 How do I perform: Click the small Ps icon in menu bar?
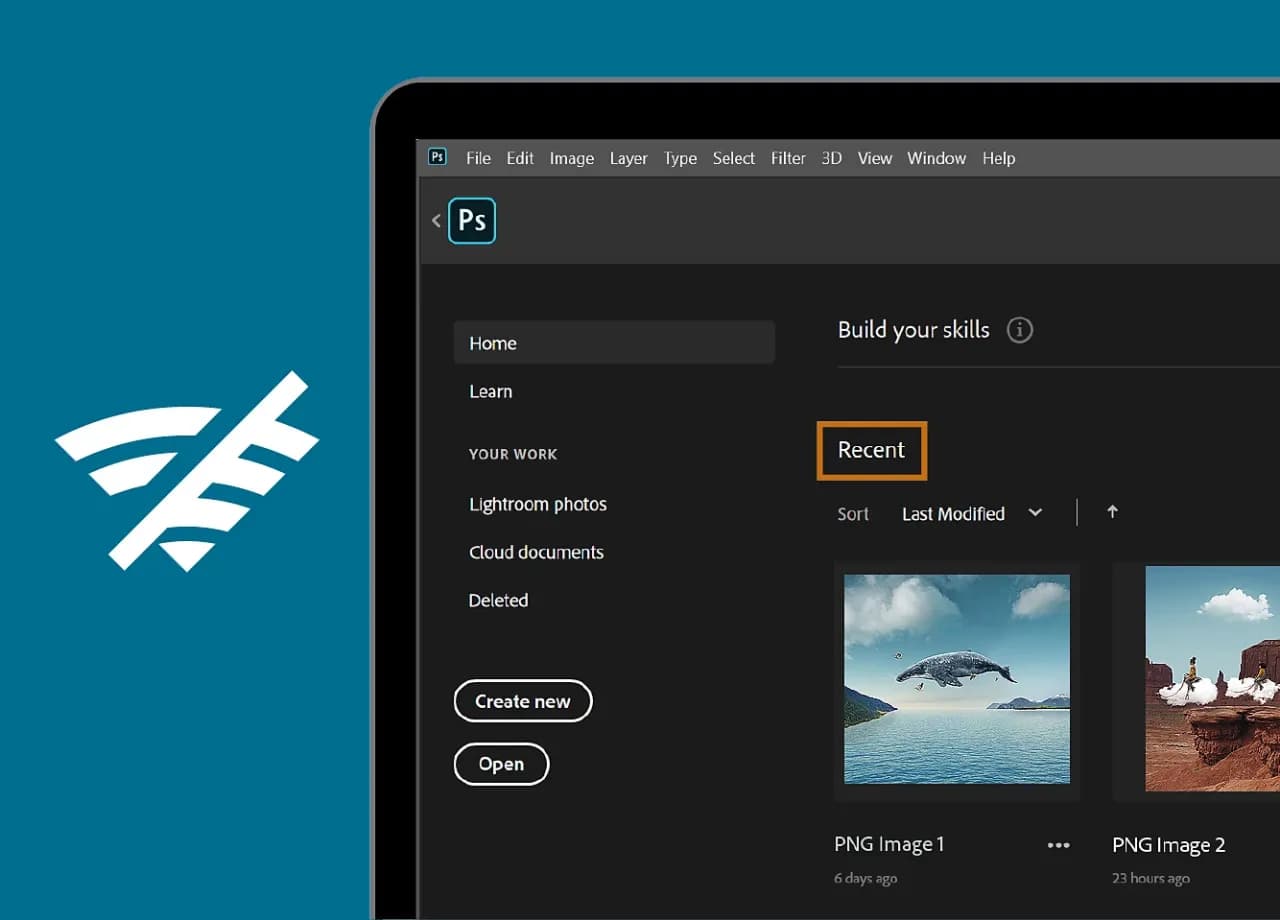pos(437,157)
